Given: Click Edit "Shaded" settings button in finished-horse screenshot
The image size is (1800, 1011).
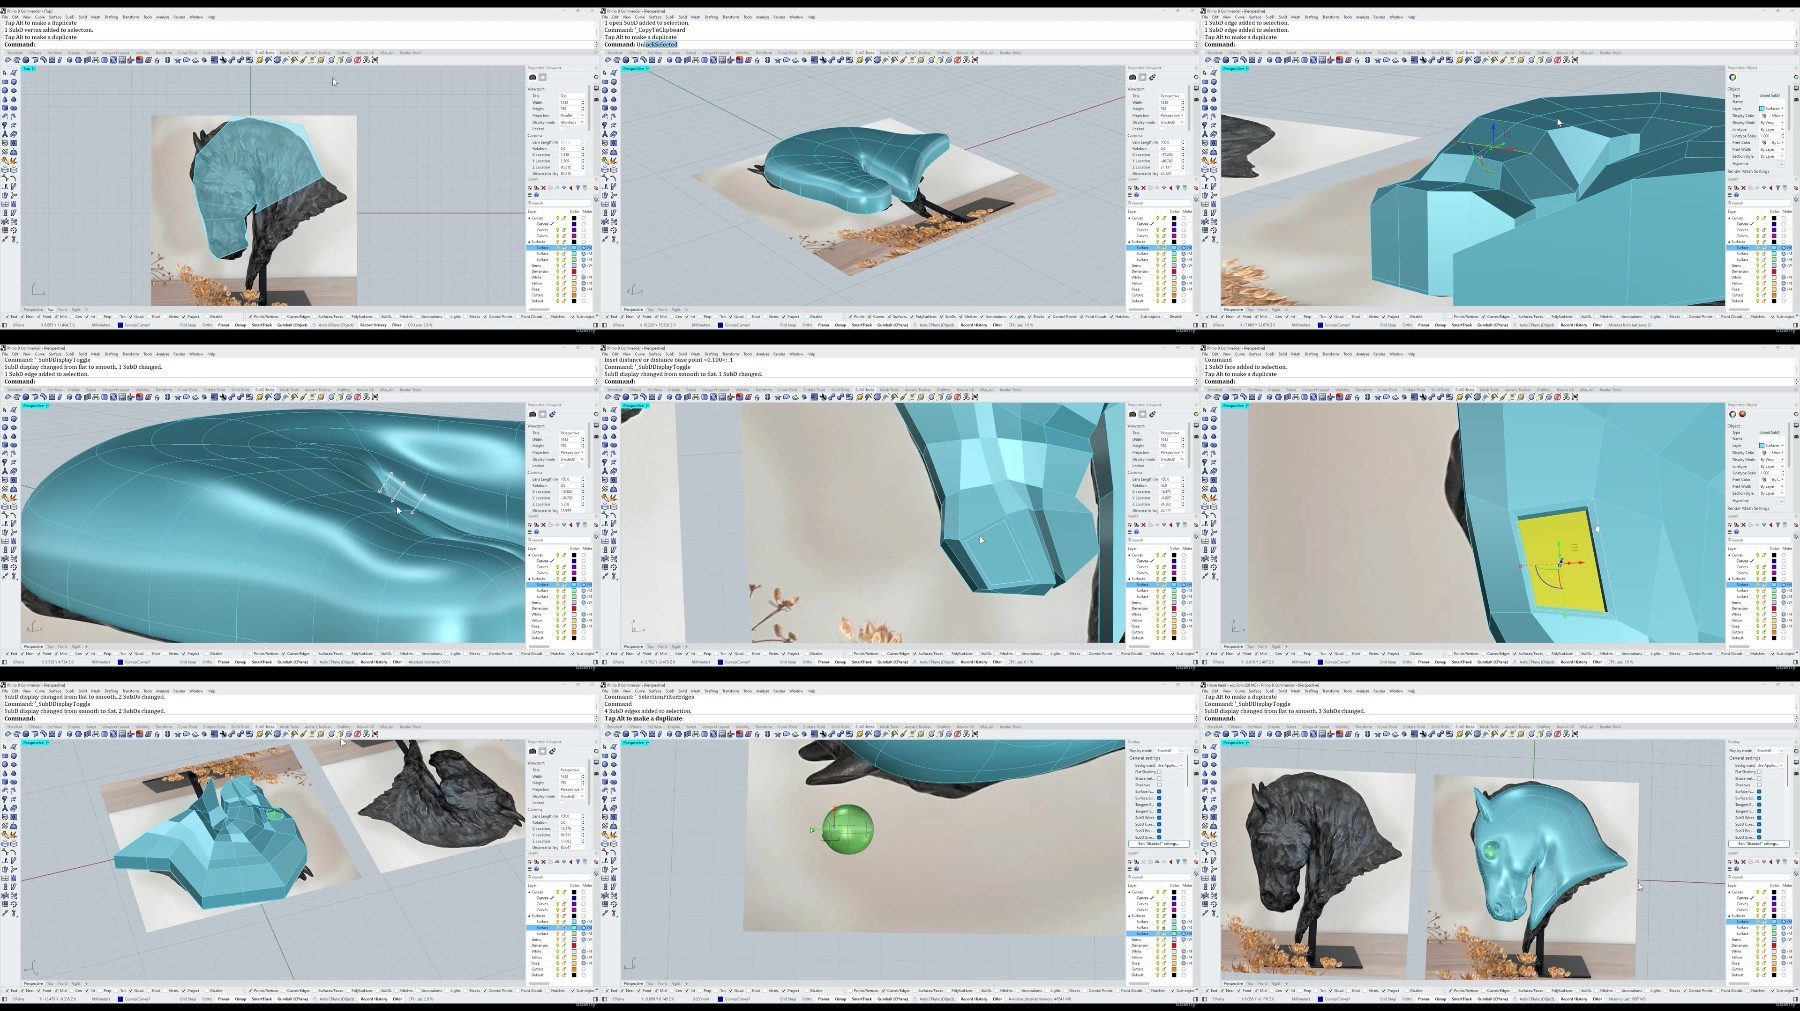Looking at the screenshot, I should [1759, 843].
